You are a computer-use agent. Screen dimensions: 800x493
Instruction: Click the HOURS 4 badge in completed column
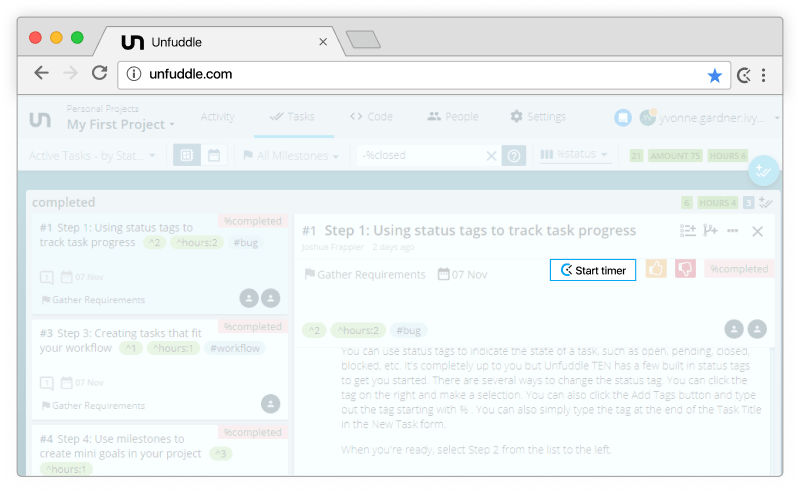point(717,203)
